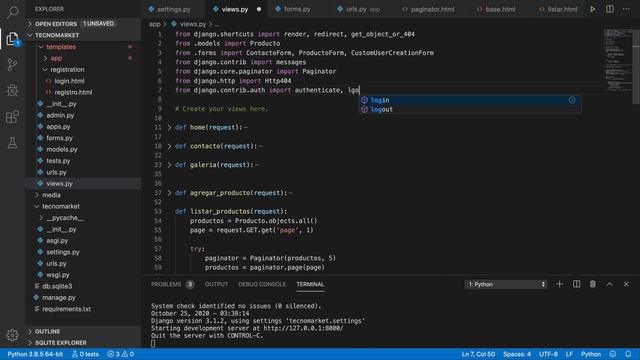Image resolution: width=640 pixels, height=360 pixels.
Task: Open the Testing flask view
Action: 12,143
